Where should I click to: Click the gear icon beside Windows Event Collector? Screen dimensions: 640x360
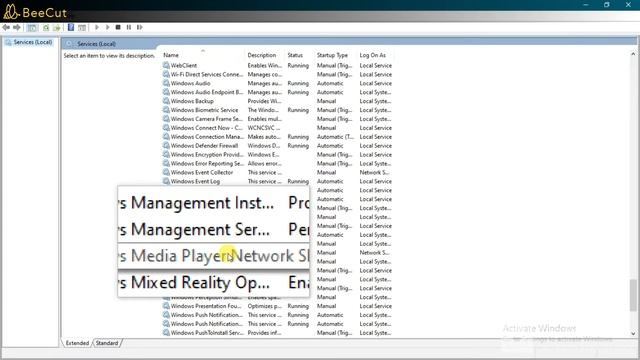tap(166, 172)
